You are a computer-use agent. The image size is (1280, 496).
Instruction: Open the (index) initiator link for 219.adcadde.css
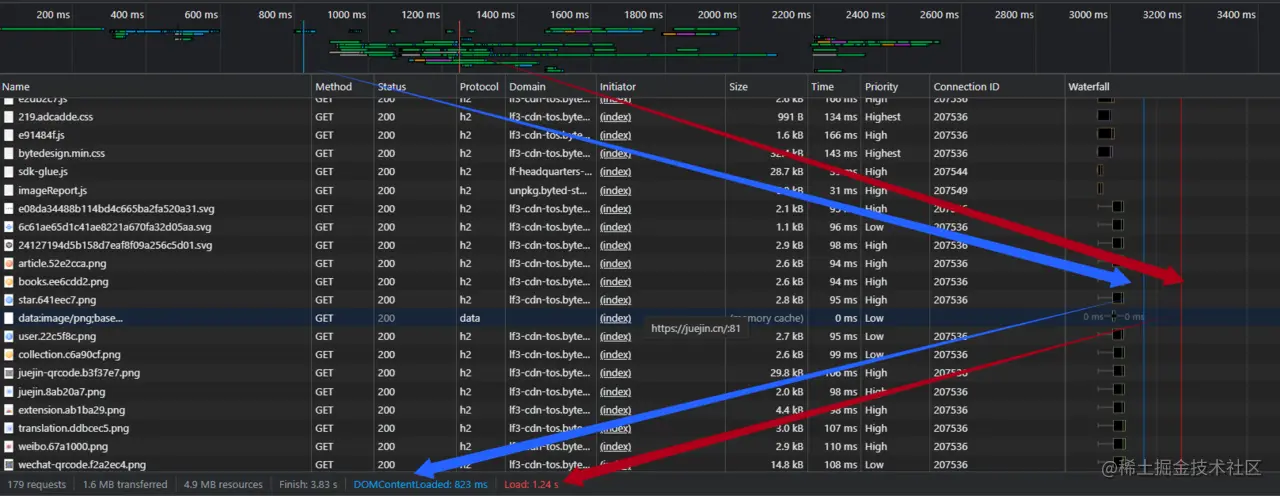pyautogui.click(x=615, y=117)
